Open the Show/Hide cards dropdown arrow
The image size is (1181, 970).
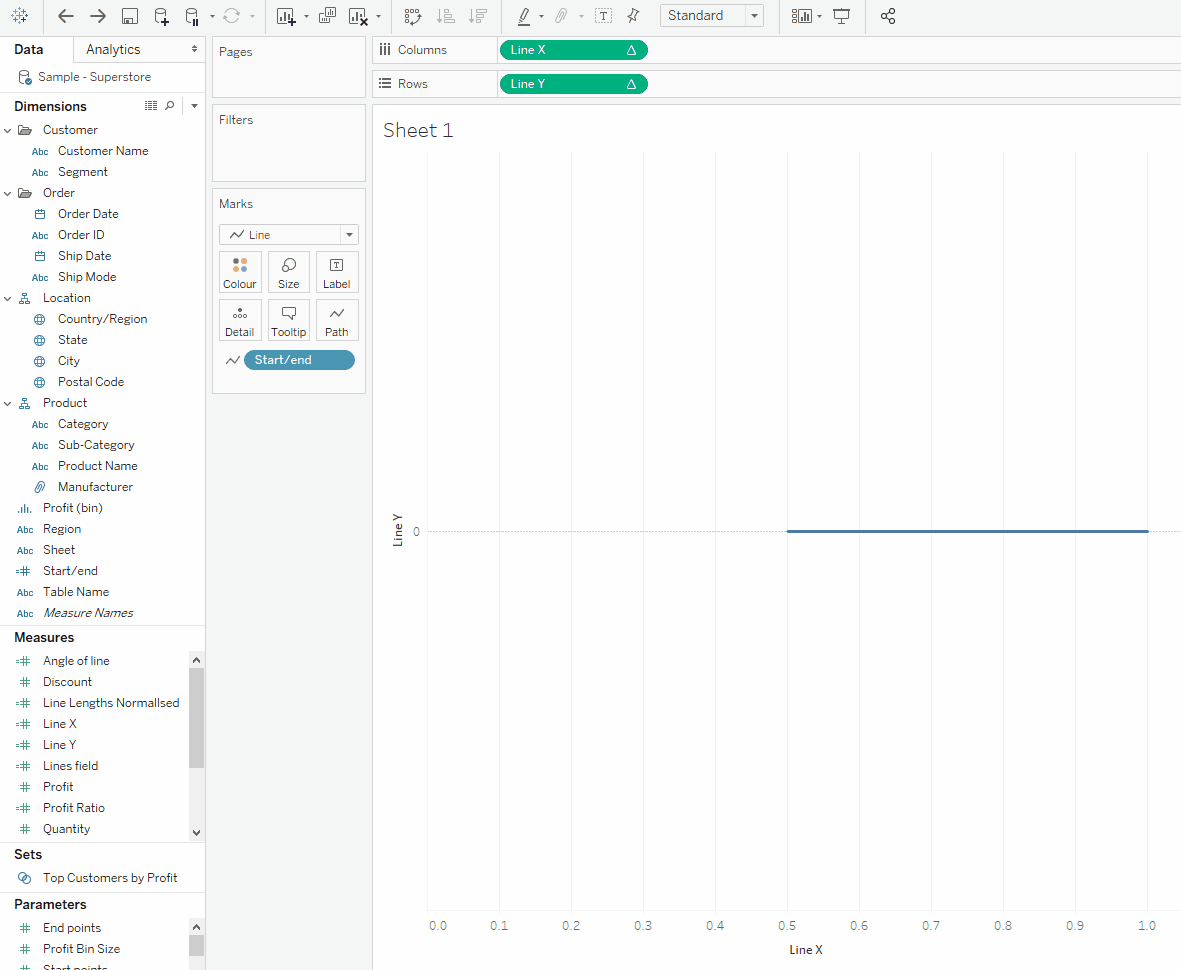819,17
